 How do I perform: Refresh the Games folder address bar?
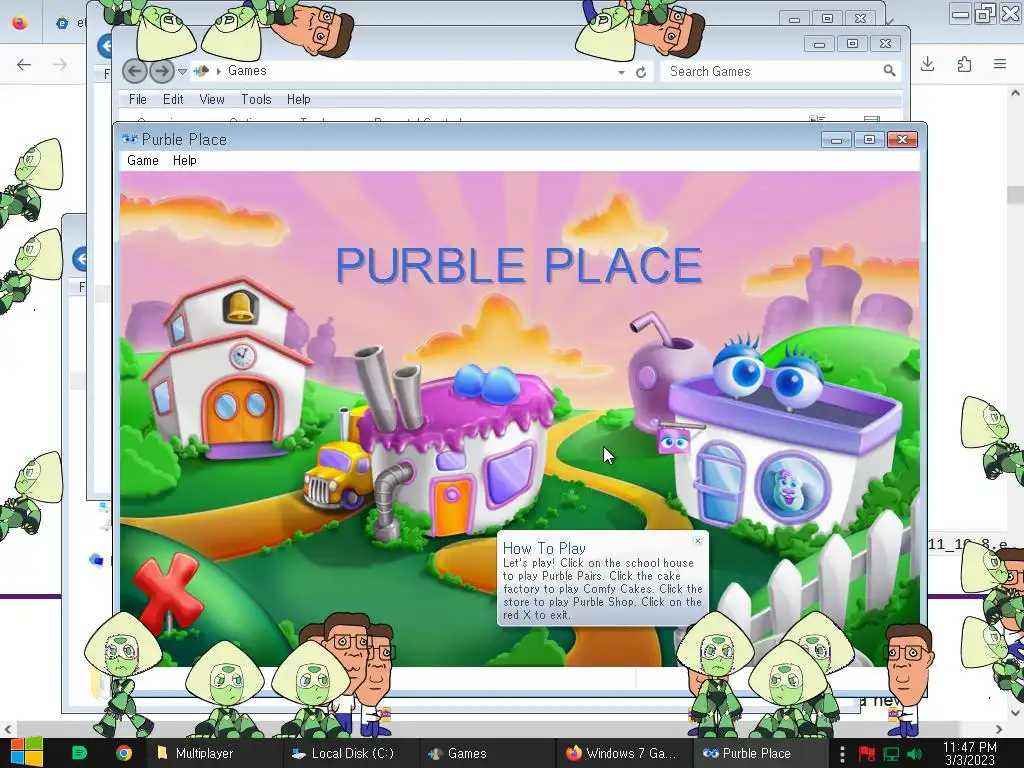[x=641, y=72]
